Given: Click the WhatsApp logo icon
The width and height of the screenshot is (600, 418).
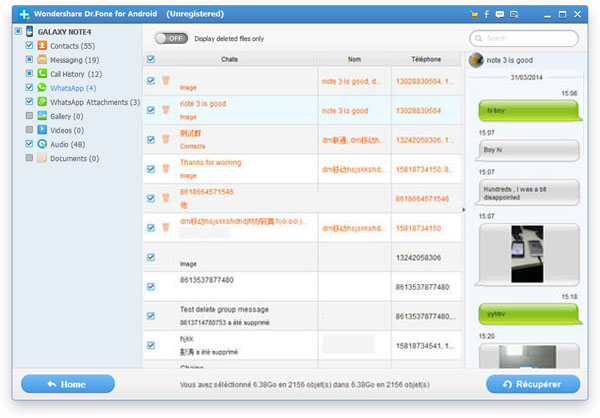Looking at the screenshot, I should (42, 88).
